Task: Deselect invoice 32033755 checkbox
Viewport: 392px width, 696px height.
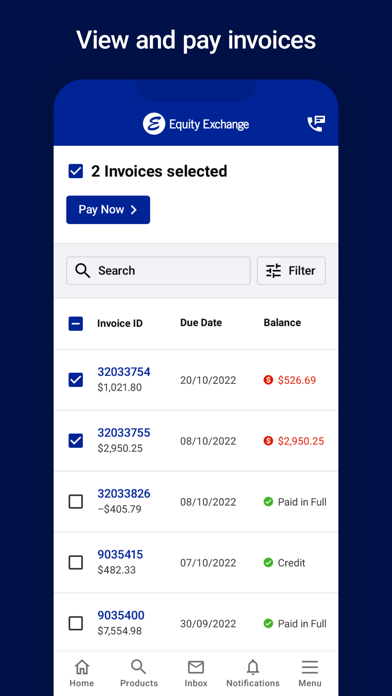Action: (x=76, y=441)
